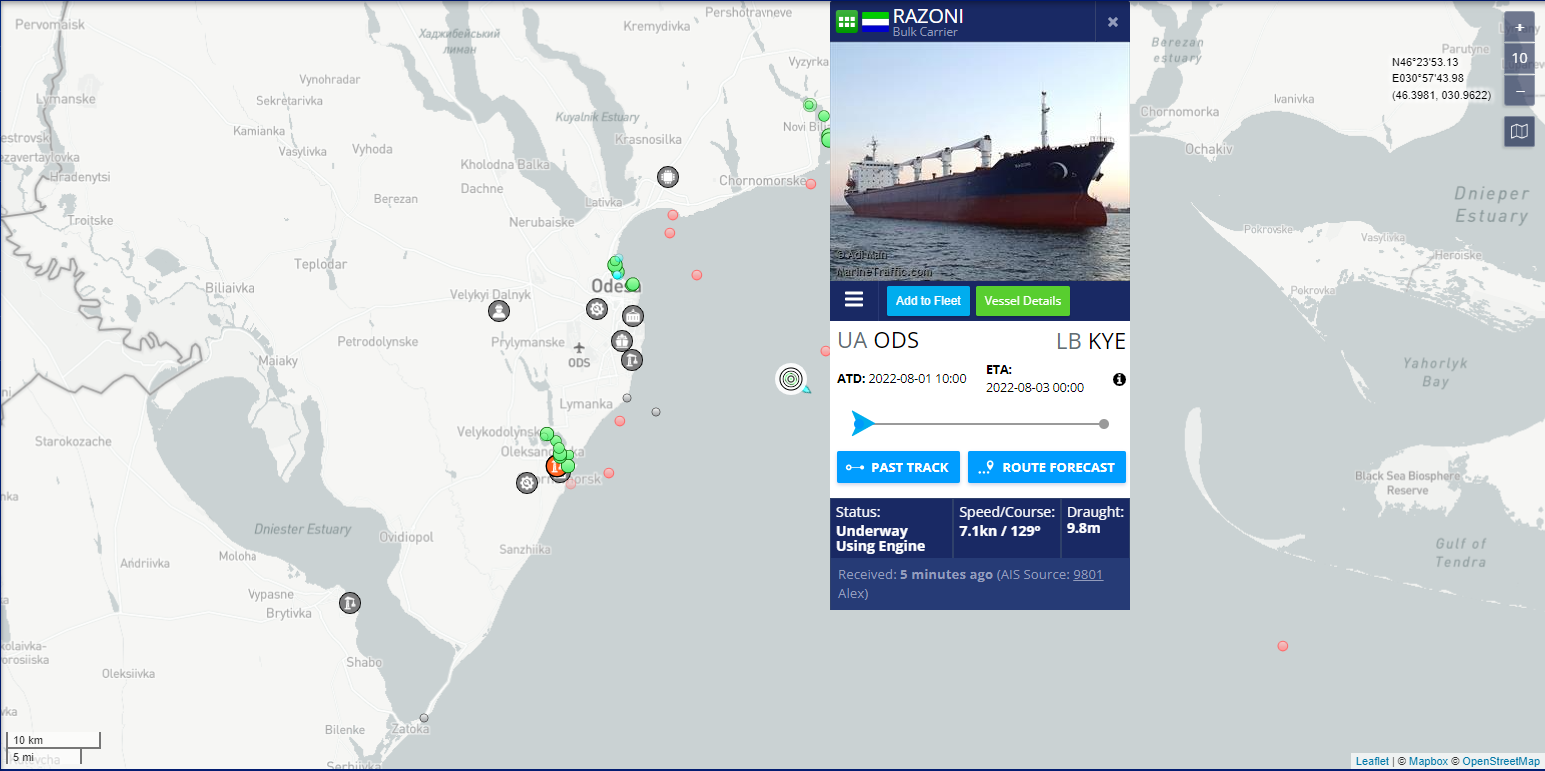This screenshot has height=771, width=1545.
Task: Open the map layers icon
Action: (x=1519, y=131)
